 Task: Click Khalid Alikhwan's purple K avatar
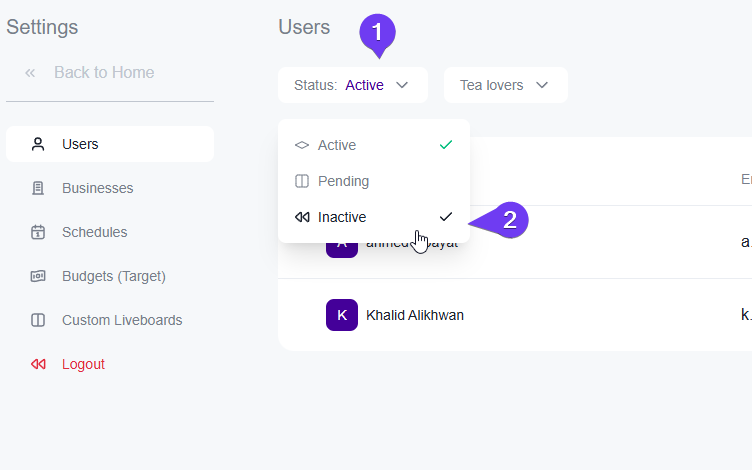pyautogui.click(x=342, y=315)
